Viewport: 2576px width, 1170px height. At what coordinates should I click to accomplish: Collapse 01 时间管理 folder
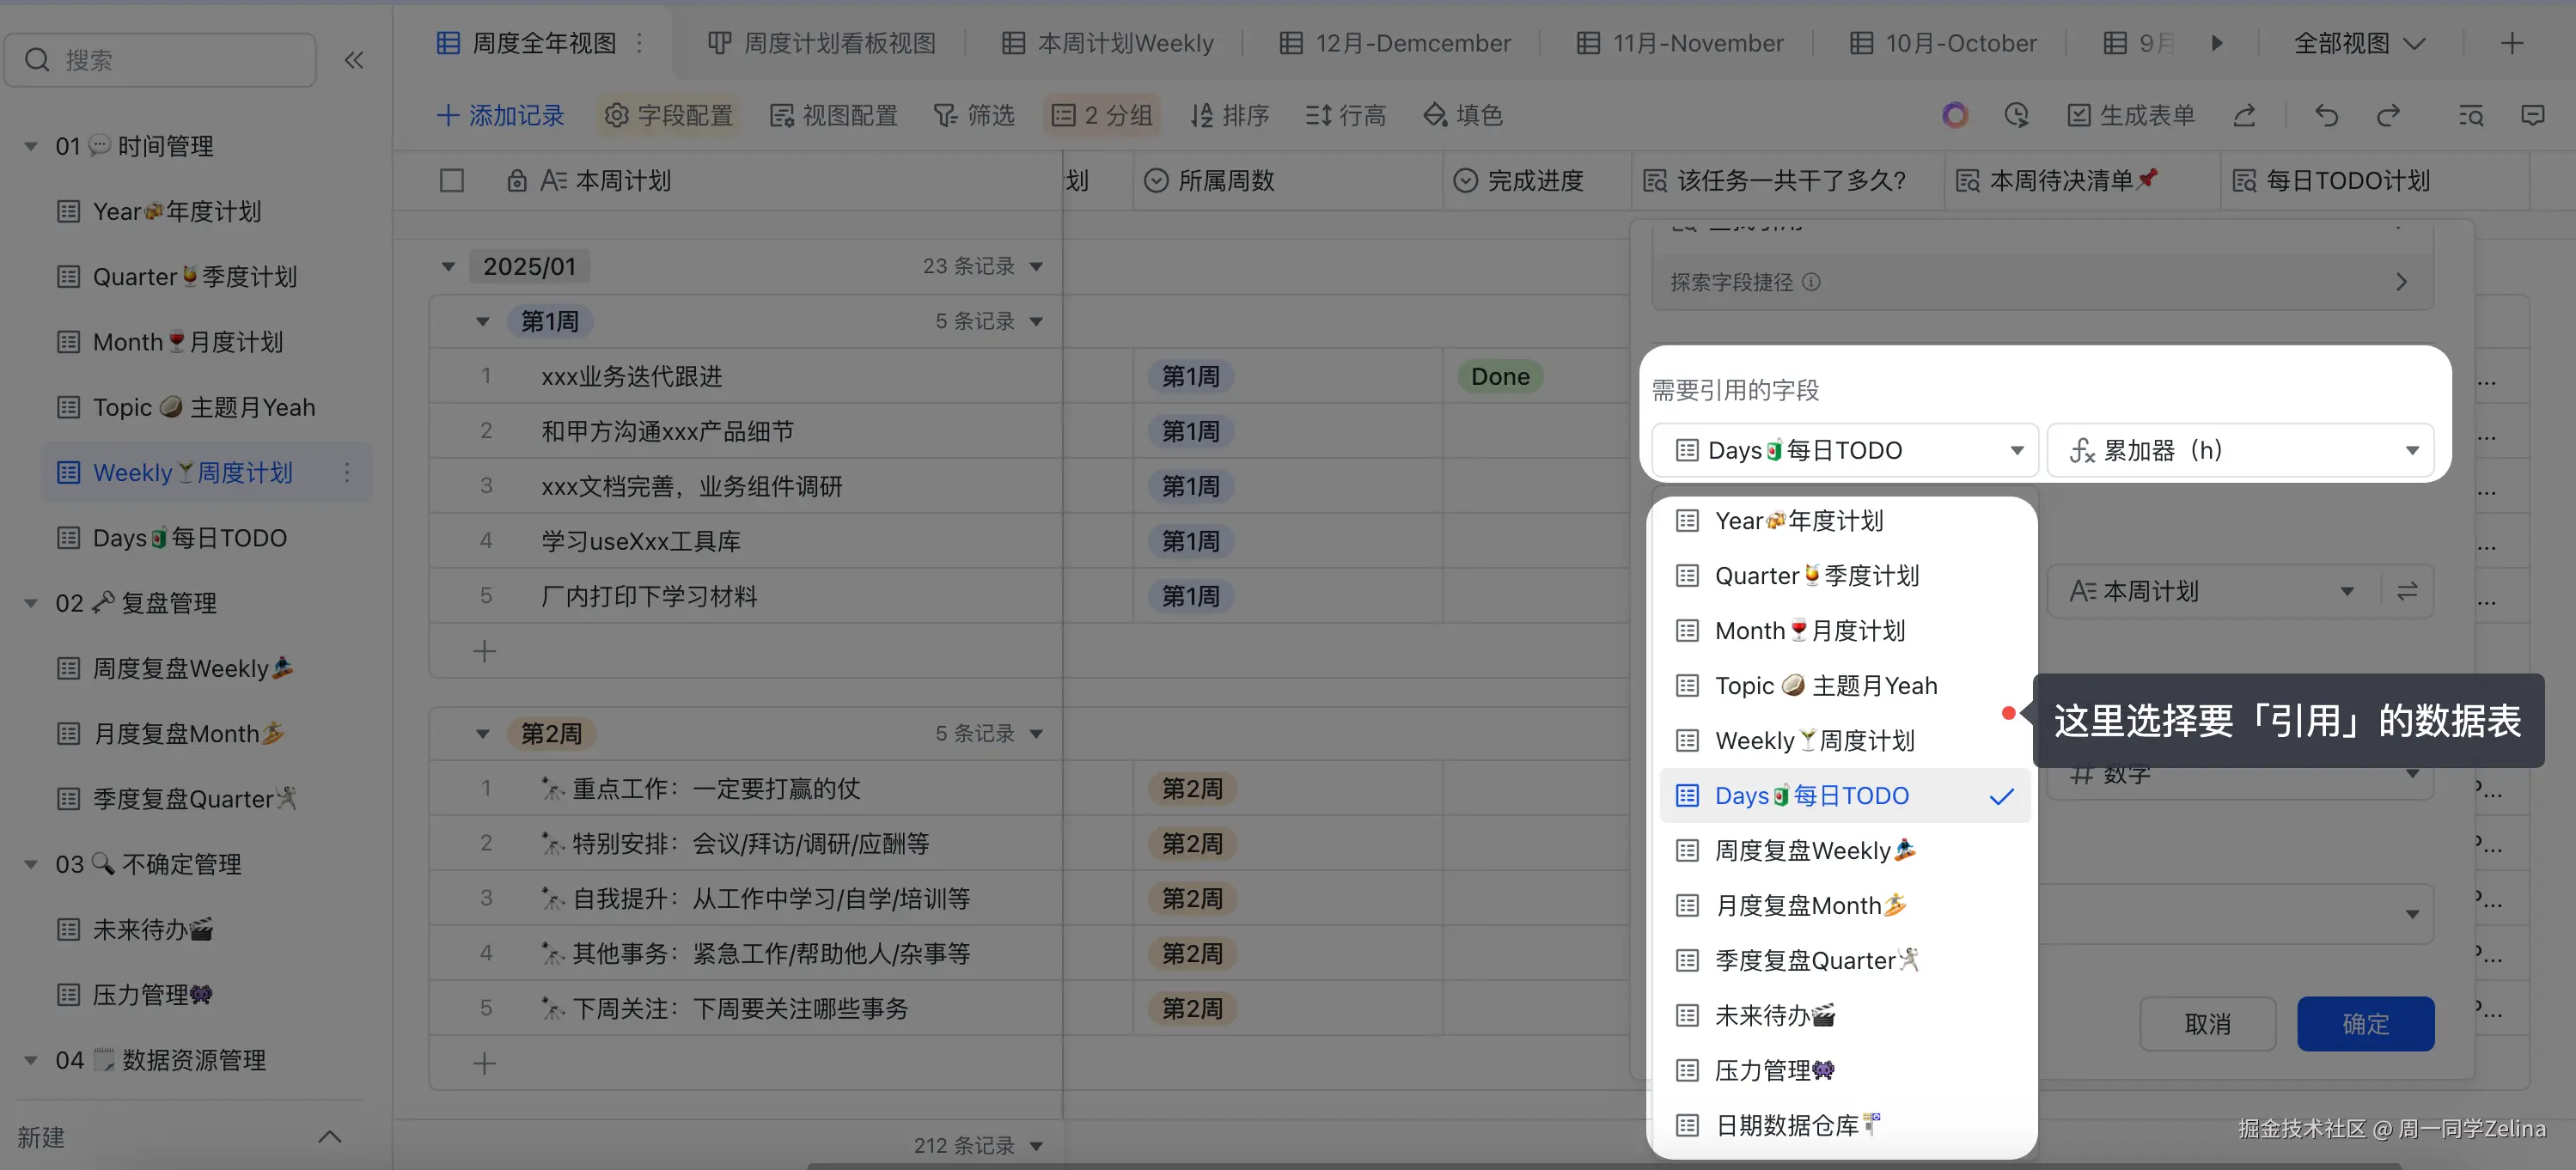pyautogui.click(x=31, y=146)
